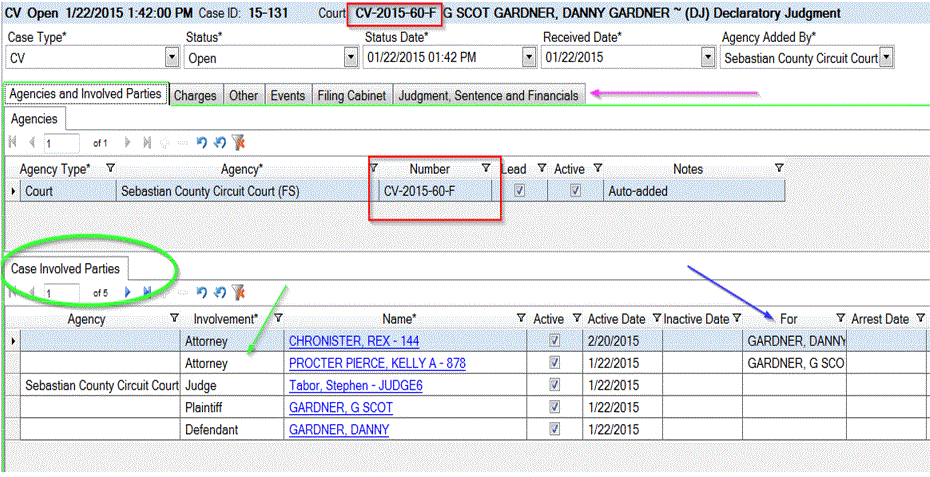Click clear filter icon in Case Involved Parties toolbar
930x477 pixels.
(x=238, y=292)
